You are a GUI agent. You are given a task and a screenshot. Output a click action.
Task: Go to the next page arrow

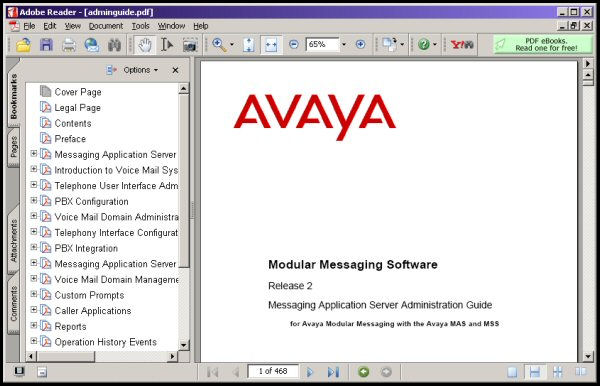pyautogui.click(x=310, y=372)
